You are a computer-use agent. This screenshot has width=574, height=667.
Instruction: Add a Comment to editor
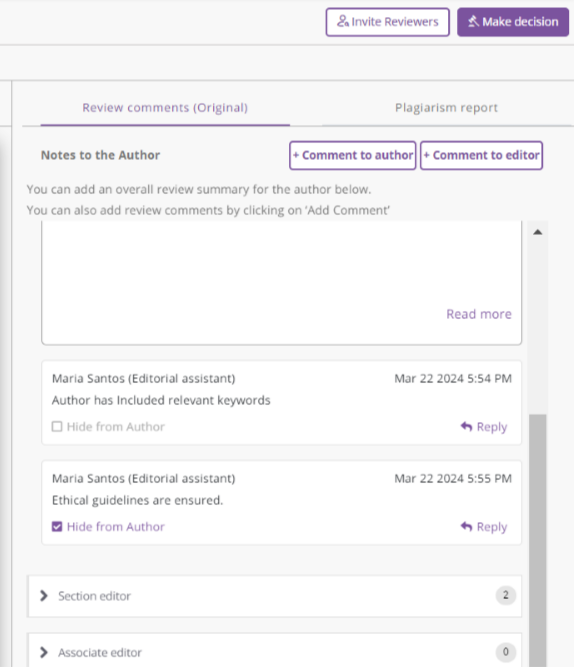click(482, 155)
